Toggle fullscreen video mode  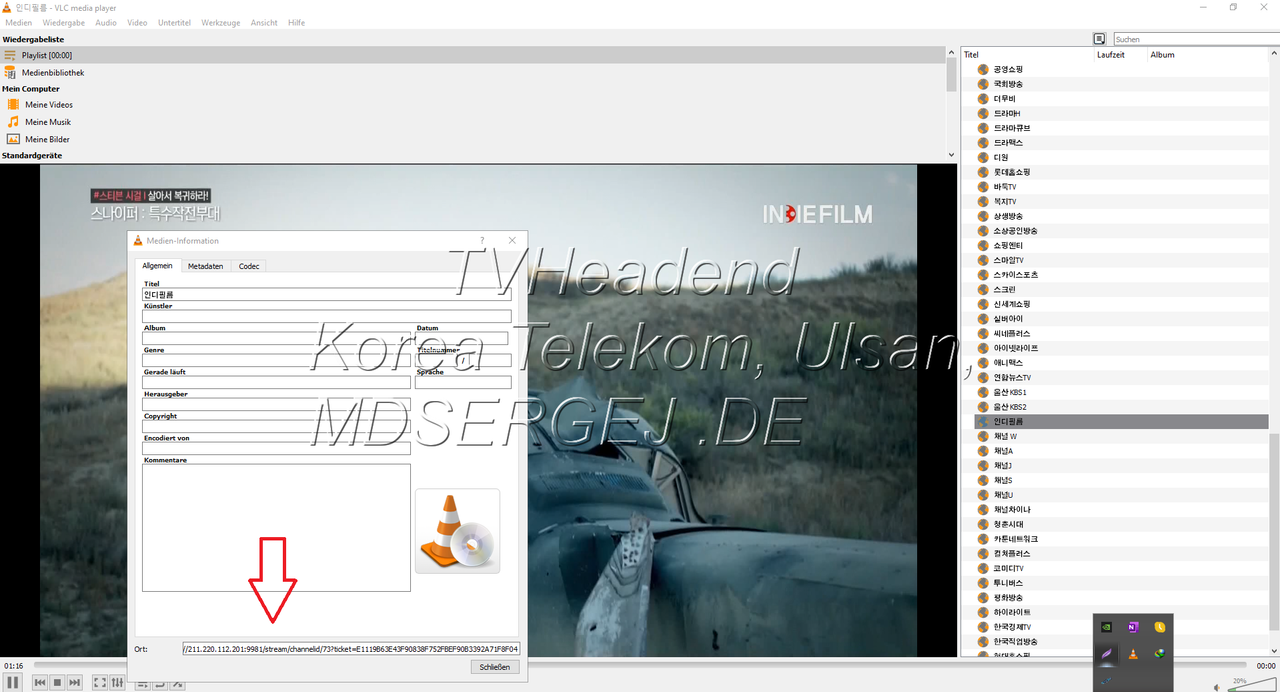pyautogui.click(x=100, y=682)
